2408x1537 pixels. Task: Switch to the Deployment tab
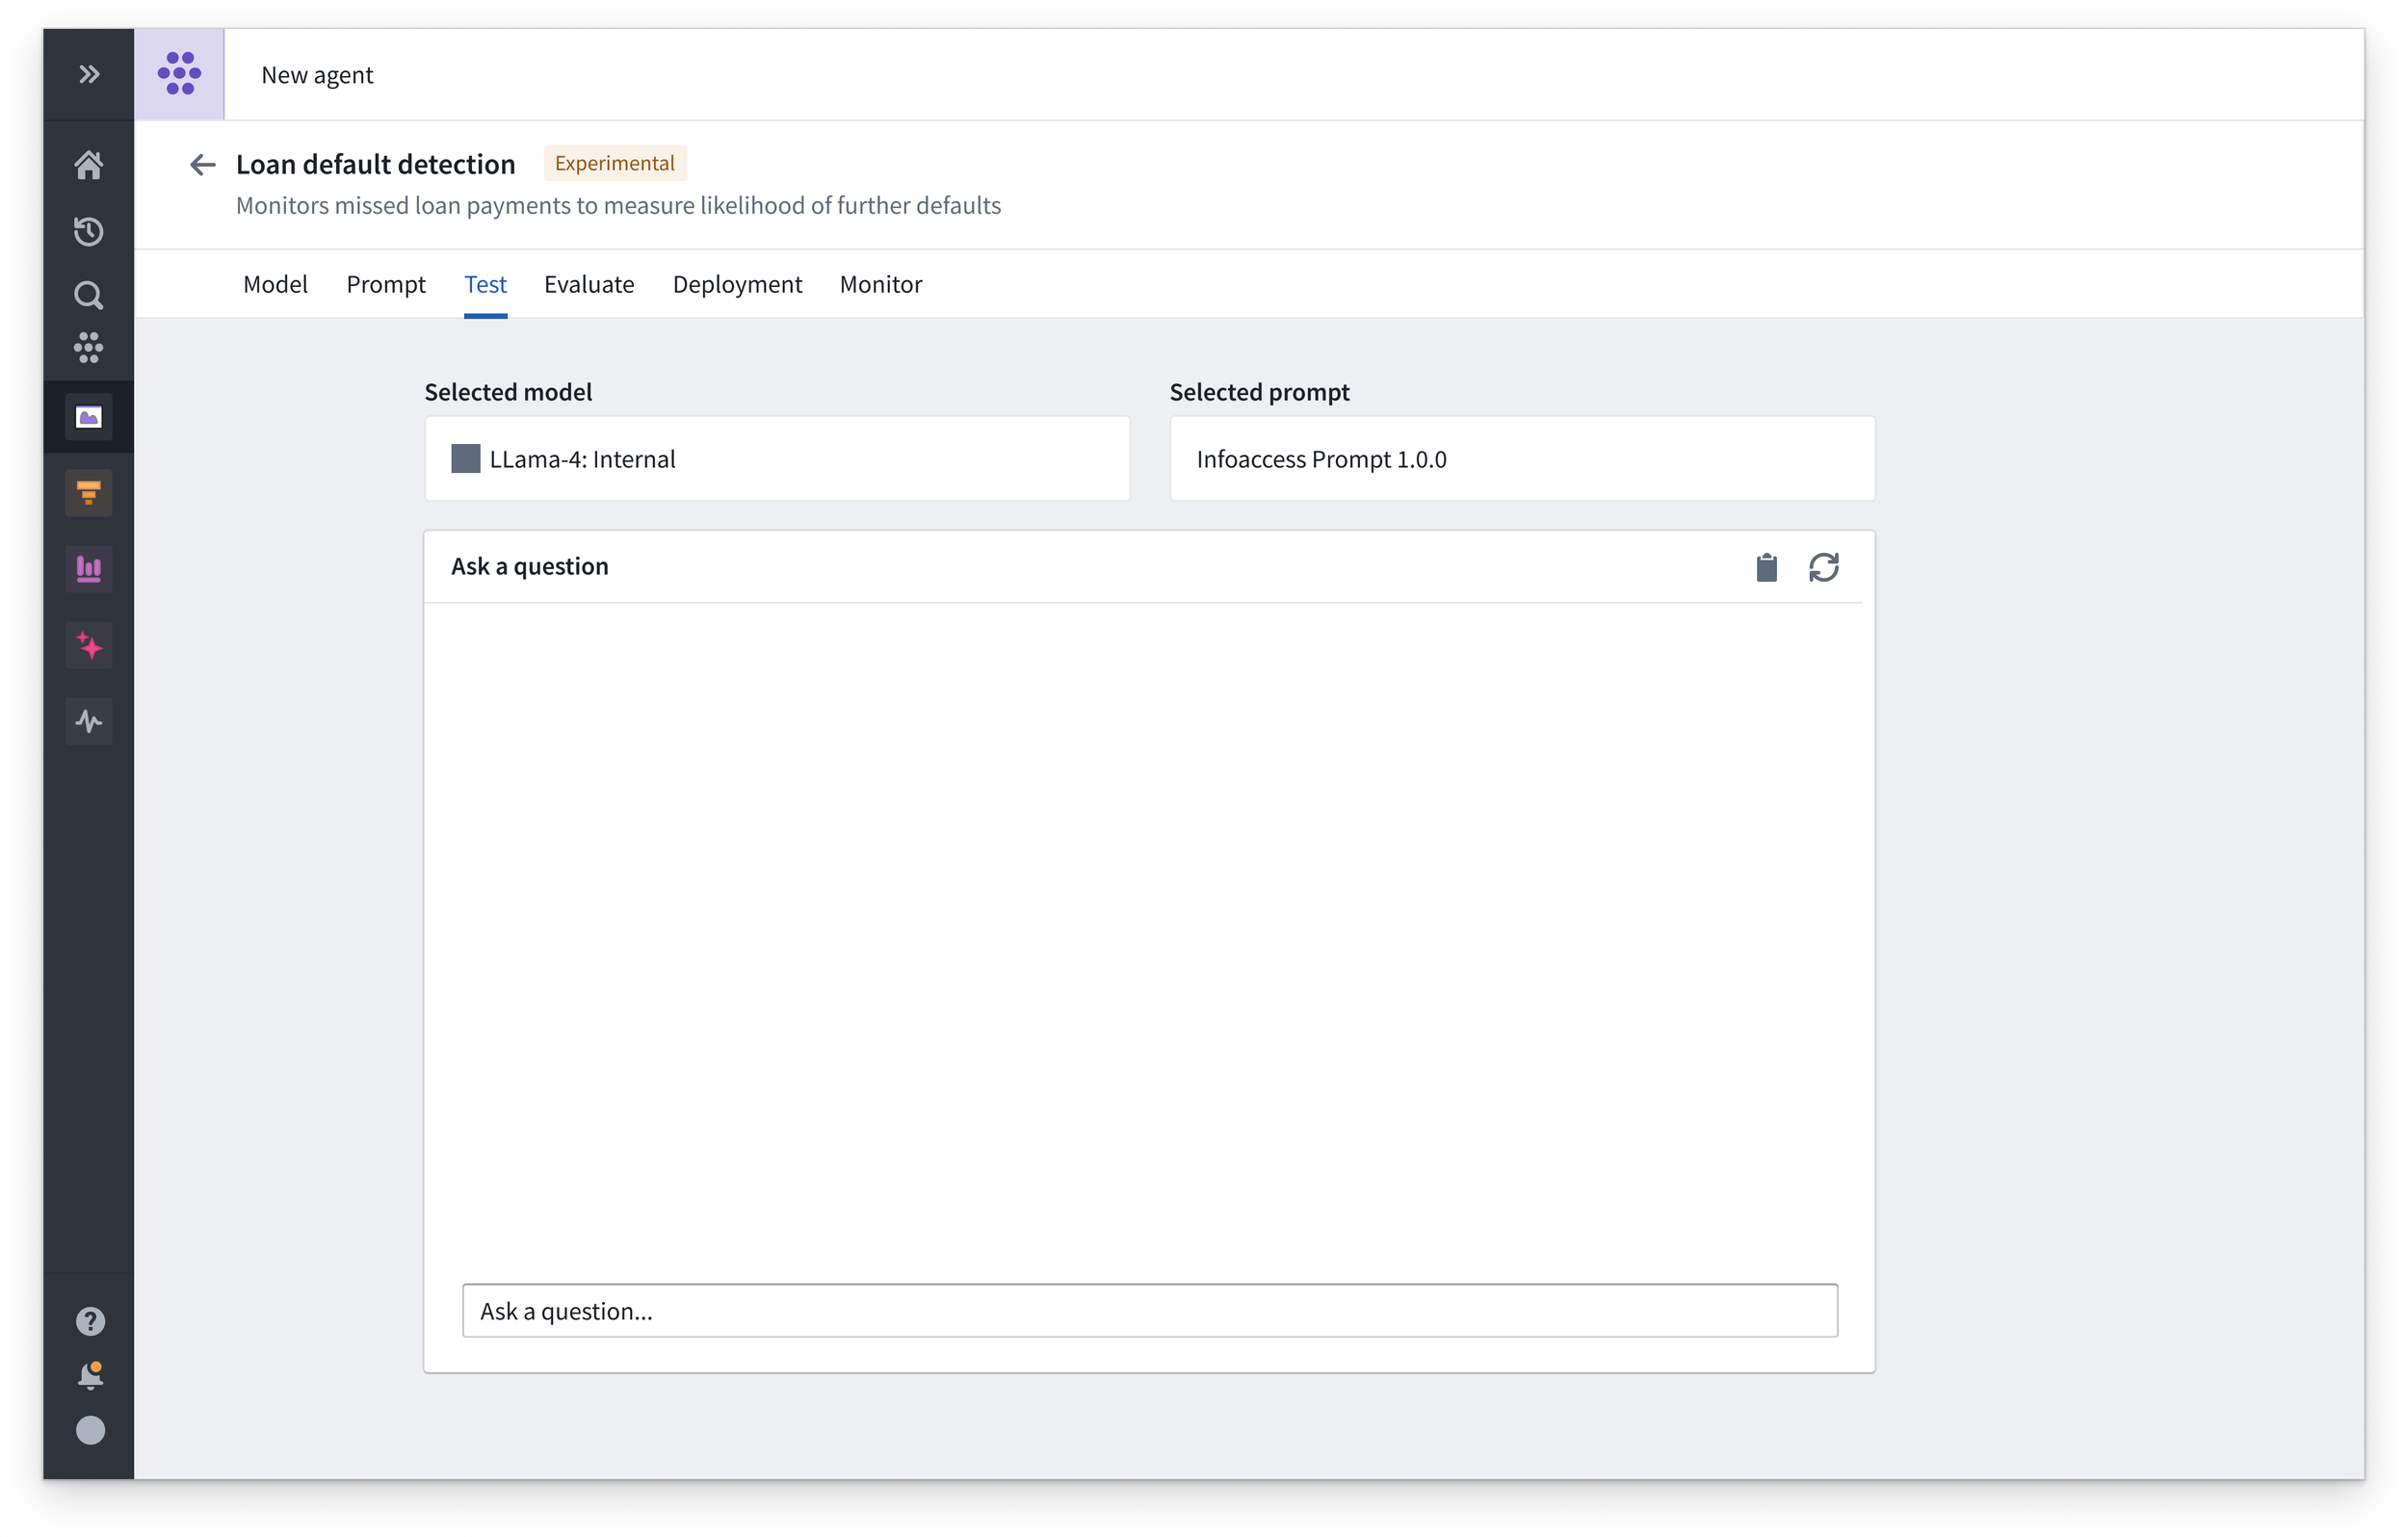pyautogui.click(x=737, y=285)
